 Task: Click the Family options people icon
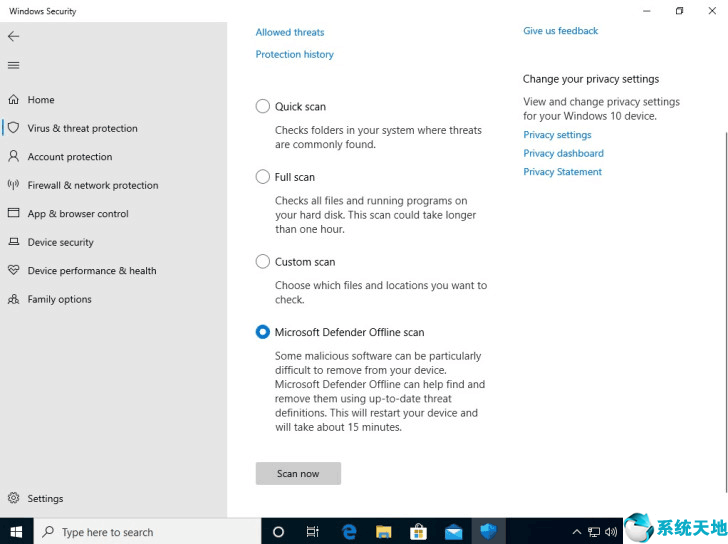14,299
